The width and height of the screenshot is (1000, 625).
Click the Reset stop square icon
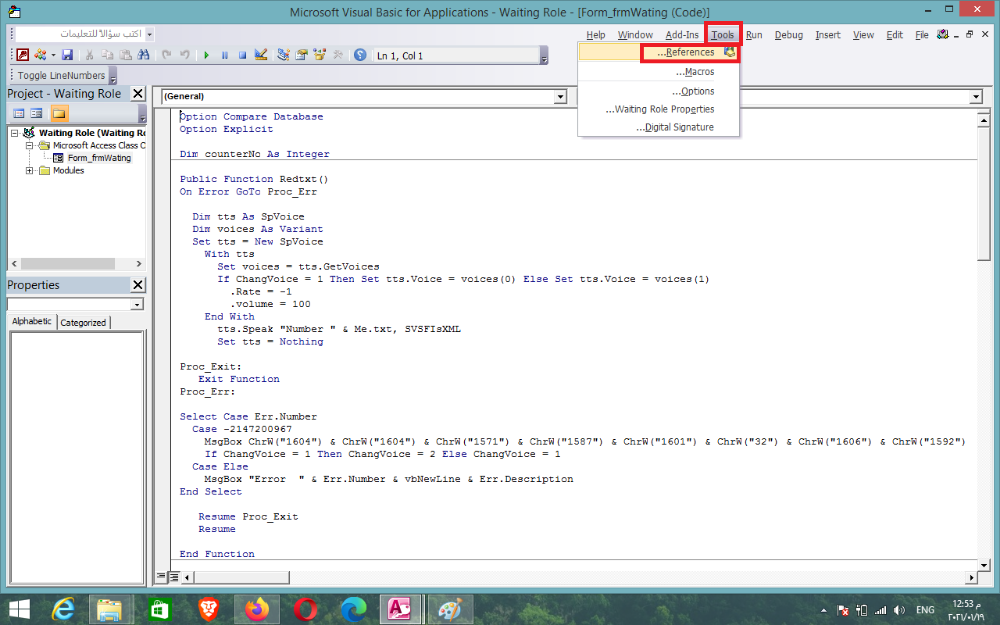tap(242, 55)
